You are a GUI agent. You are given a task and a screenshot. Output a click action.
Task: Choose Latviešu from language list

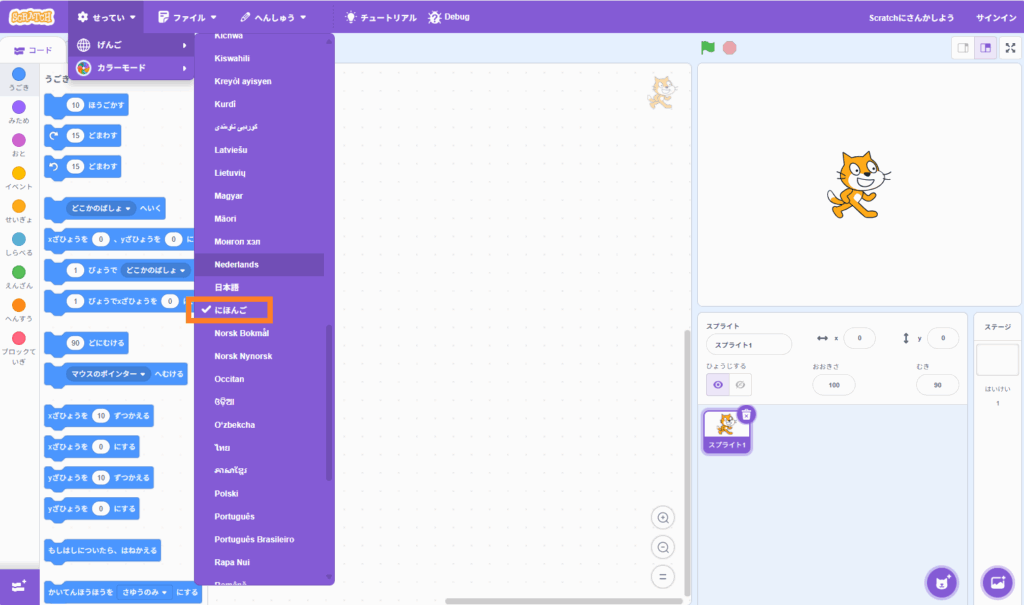(259, 150)
